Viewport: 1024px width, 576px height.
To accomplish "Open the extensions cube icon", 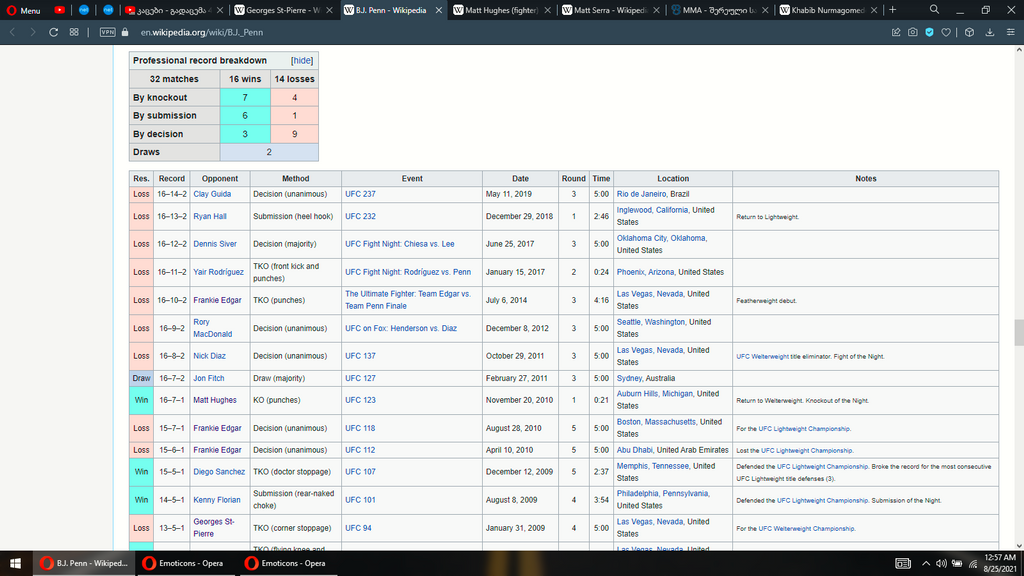I will (x=969, y=32).
